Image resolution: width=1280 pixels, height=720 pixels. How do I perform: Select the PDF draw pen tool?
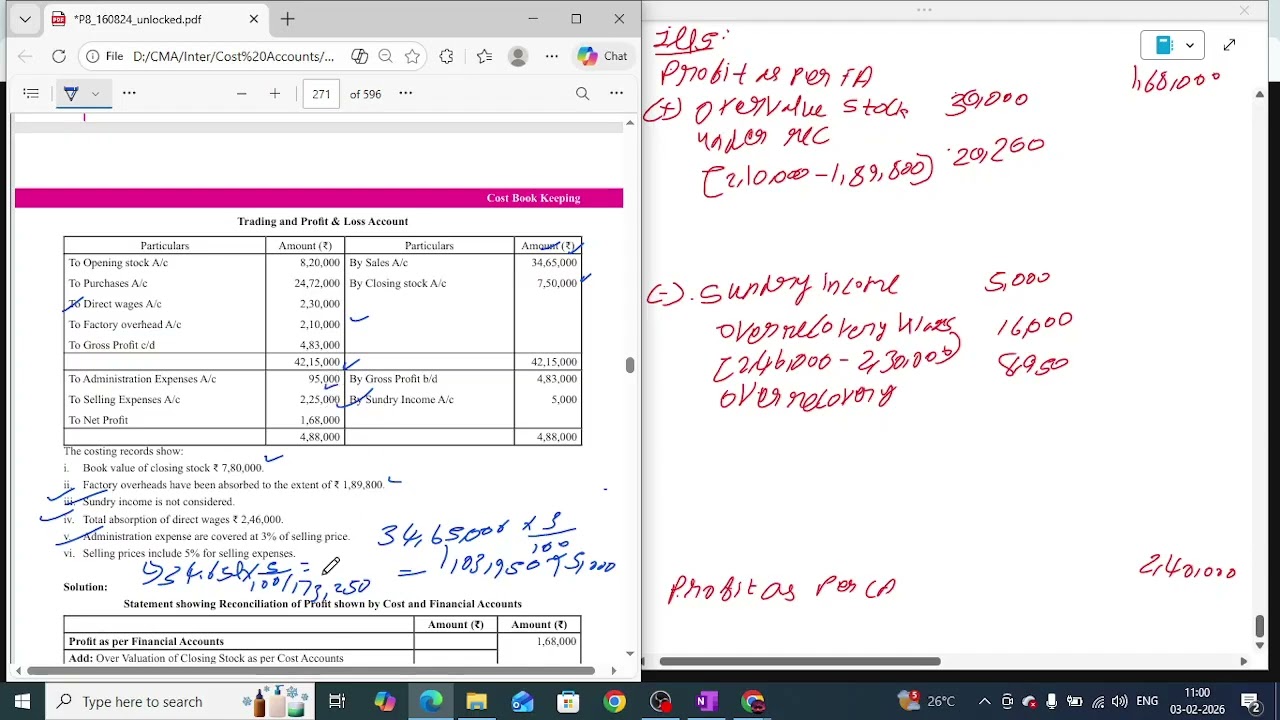[71, 93]
